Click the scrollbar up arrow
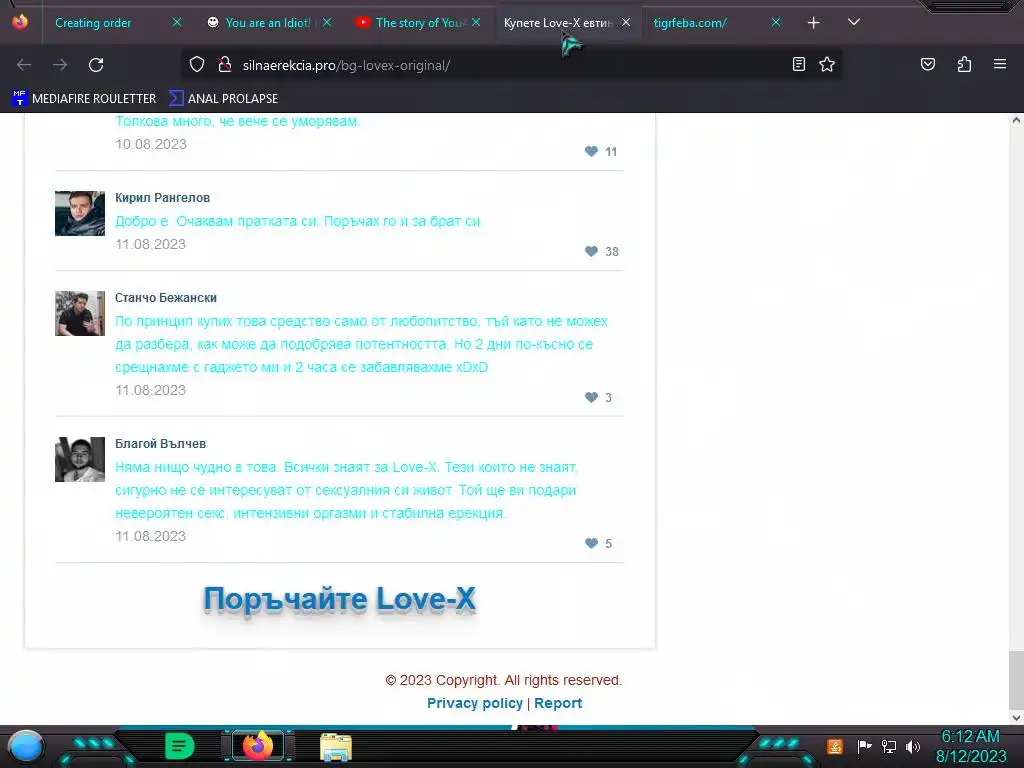1024x768 pixels. point(1016,120)
